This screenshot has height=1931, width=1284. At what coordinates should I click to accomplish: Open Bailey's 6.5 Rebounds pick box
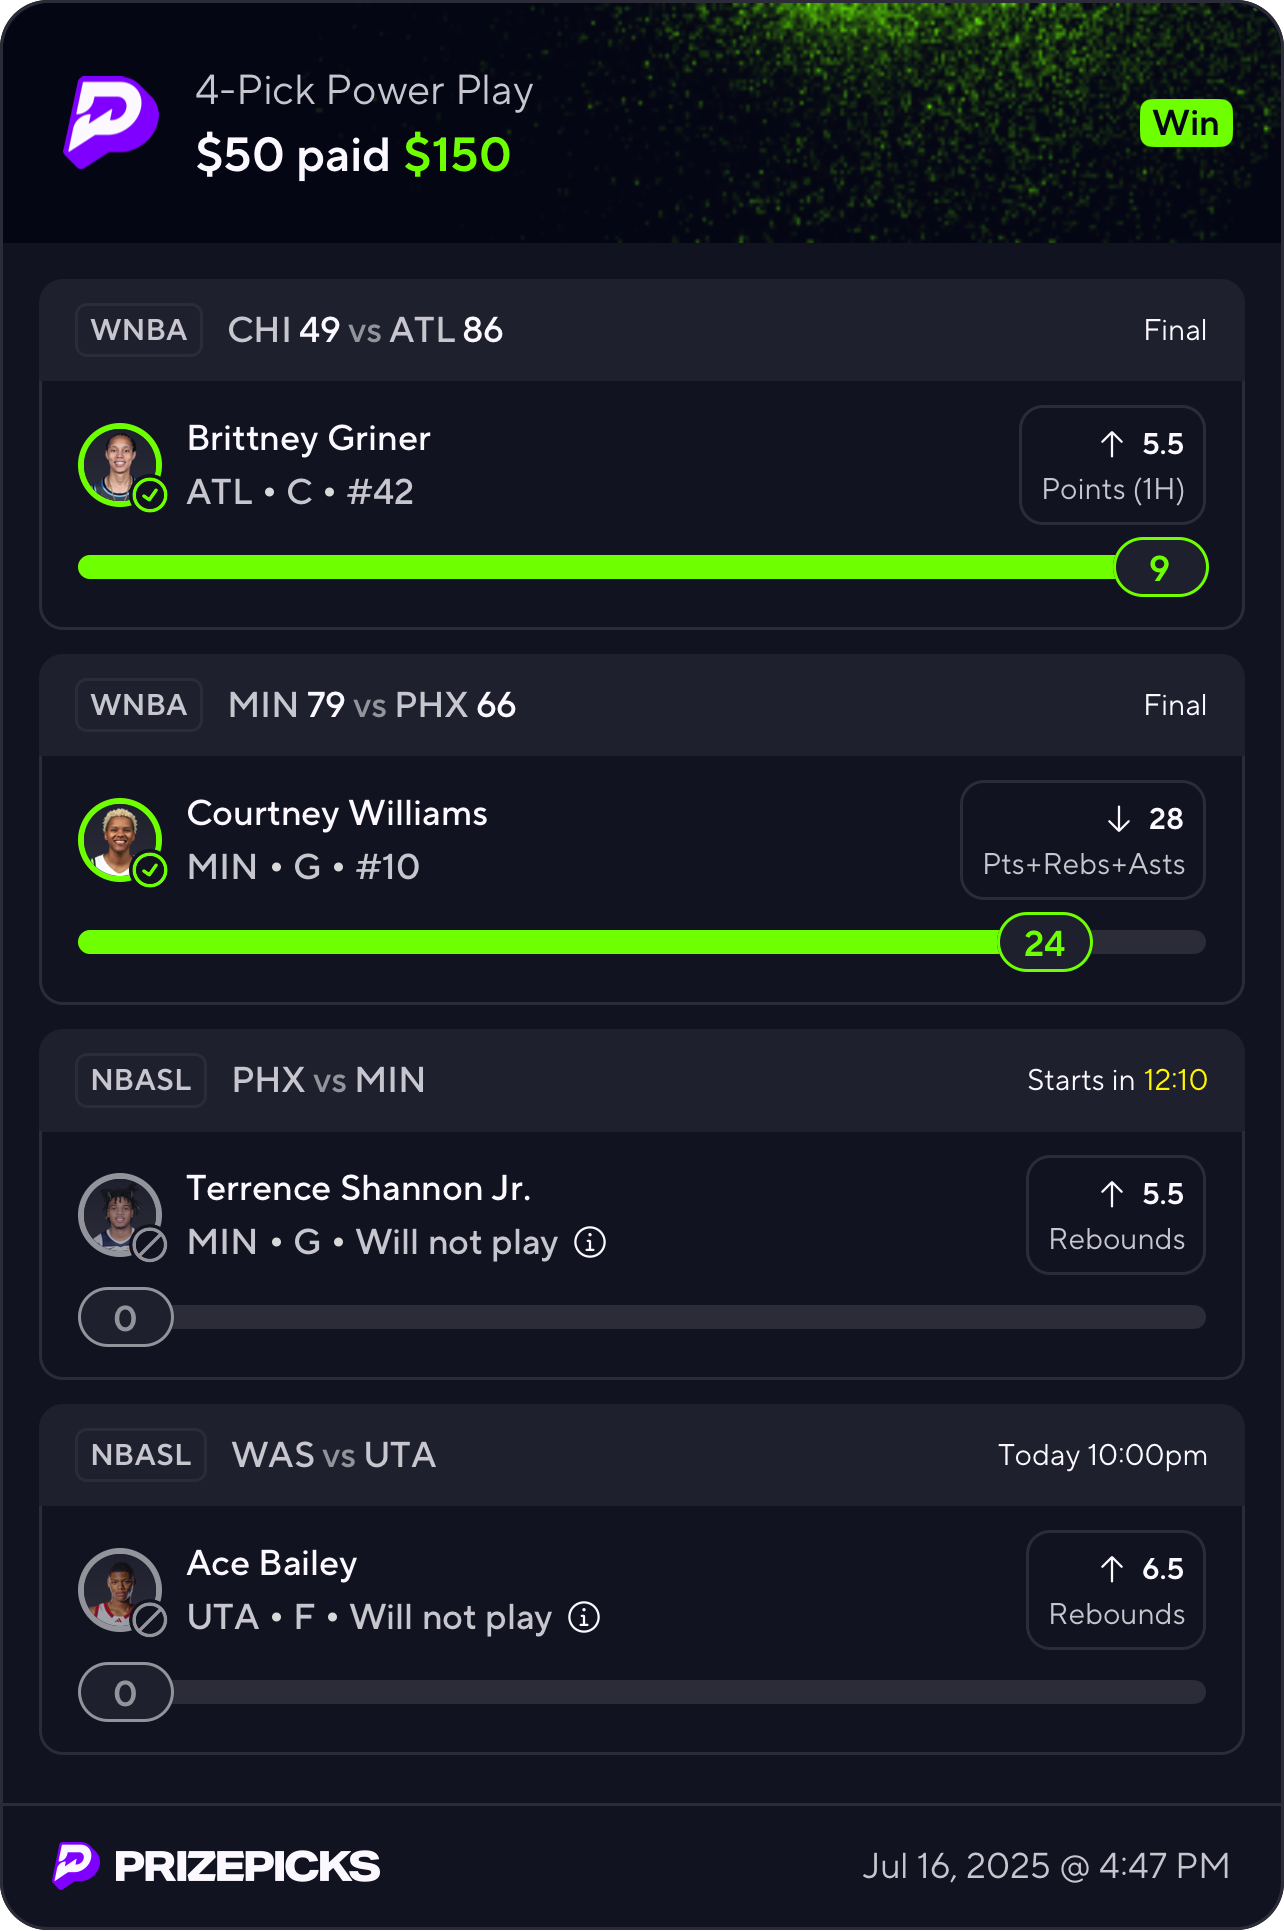pos(1116,1590)
